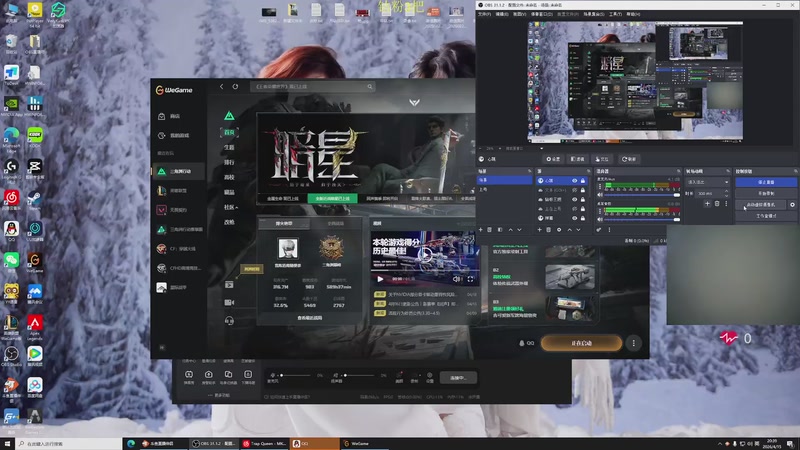Select the second tab in player stats panel
The height and width of the screenshot is (450, 800).
(x=335, y=223)
